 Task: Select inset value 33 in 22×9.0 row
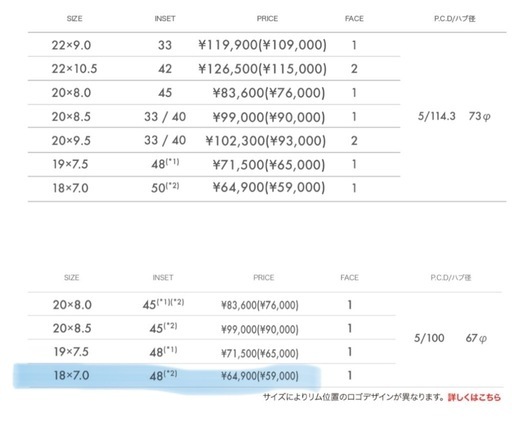coord(165,45)
